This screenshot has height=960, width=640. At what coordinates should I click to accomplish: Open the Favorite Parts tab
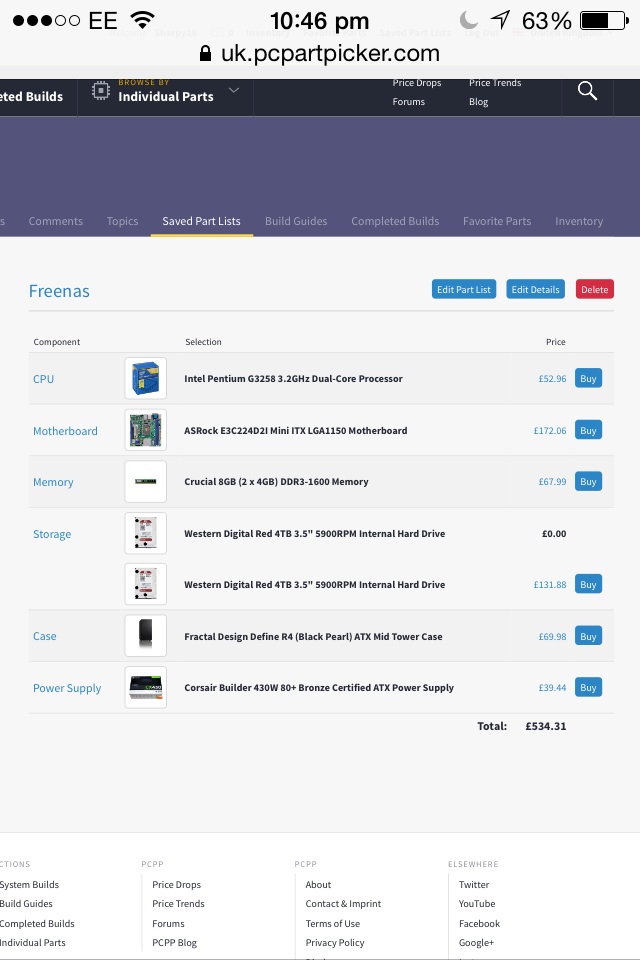pyautogui.click(x=497, y=221)
